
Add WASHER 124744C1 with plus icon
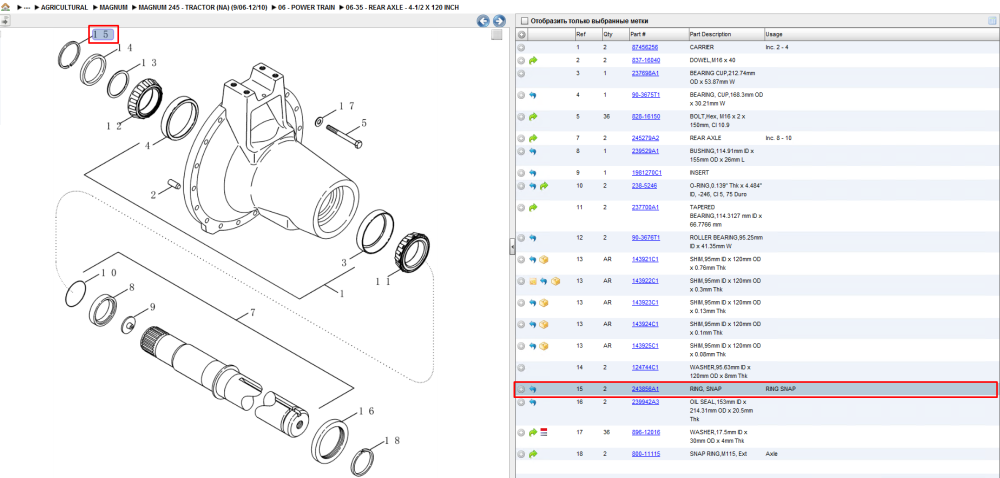(521, 368)
